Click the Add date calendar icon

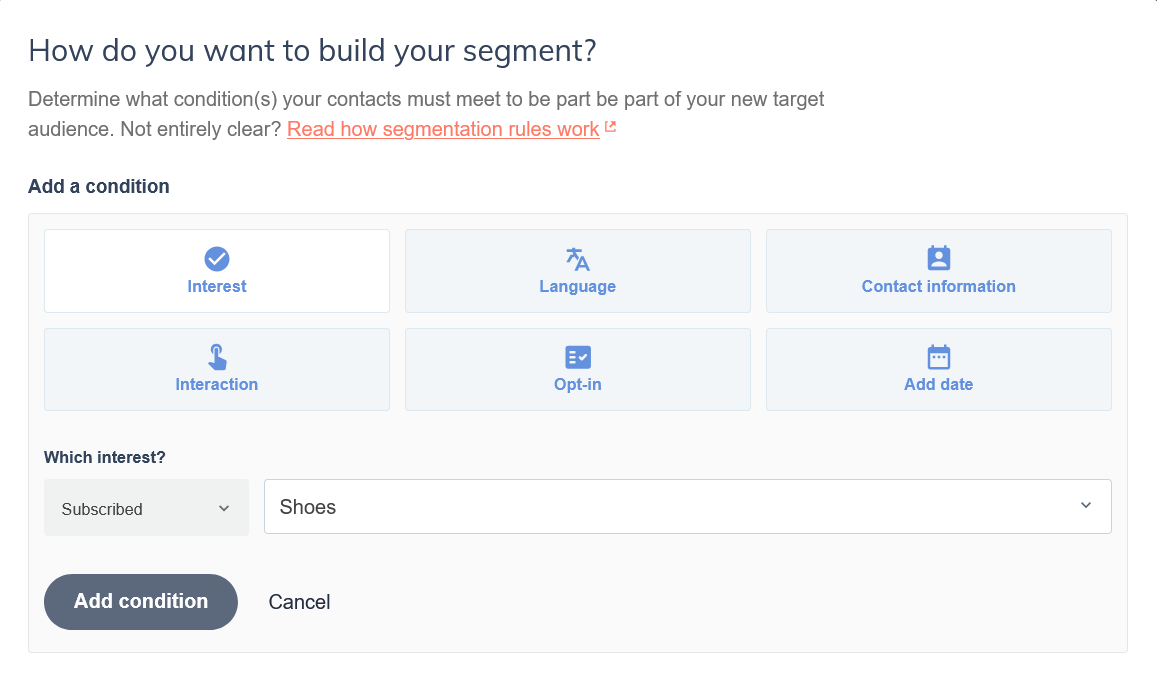(x=938, y=357)
